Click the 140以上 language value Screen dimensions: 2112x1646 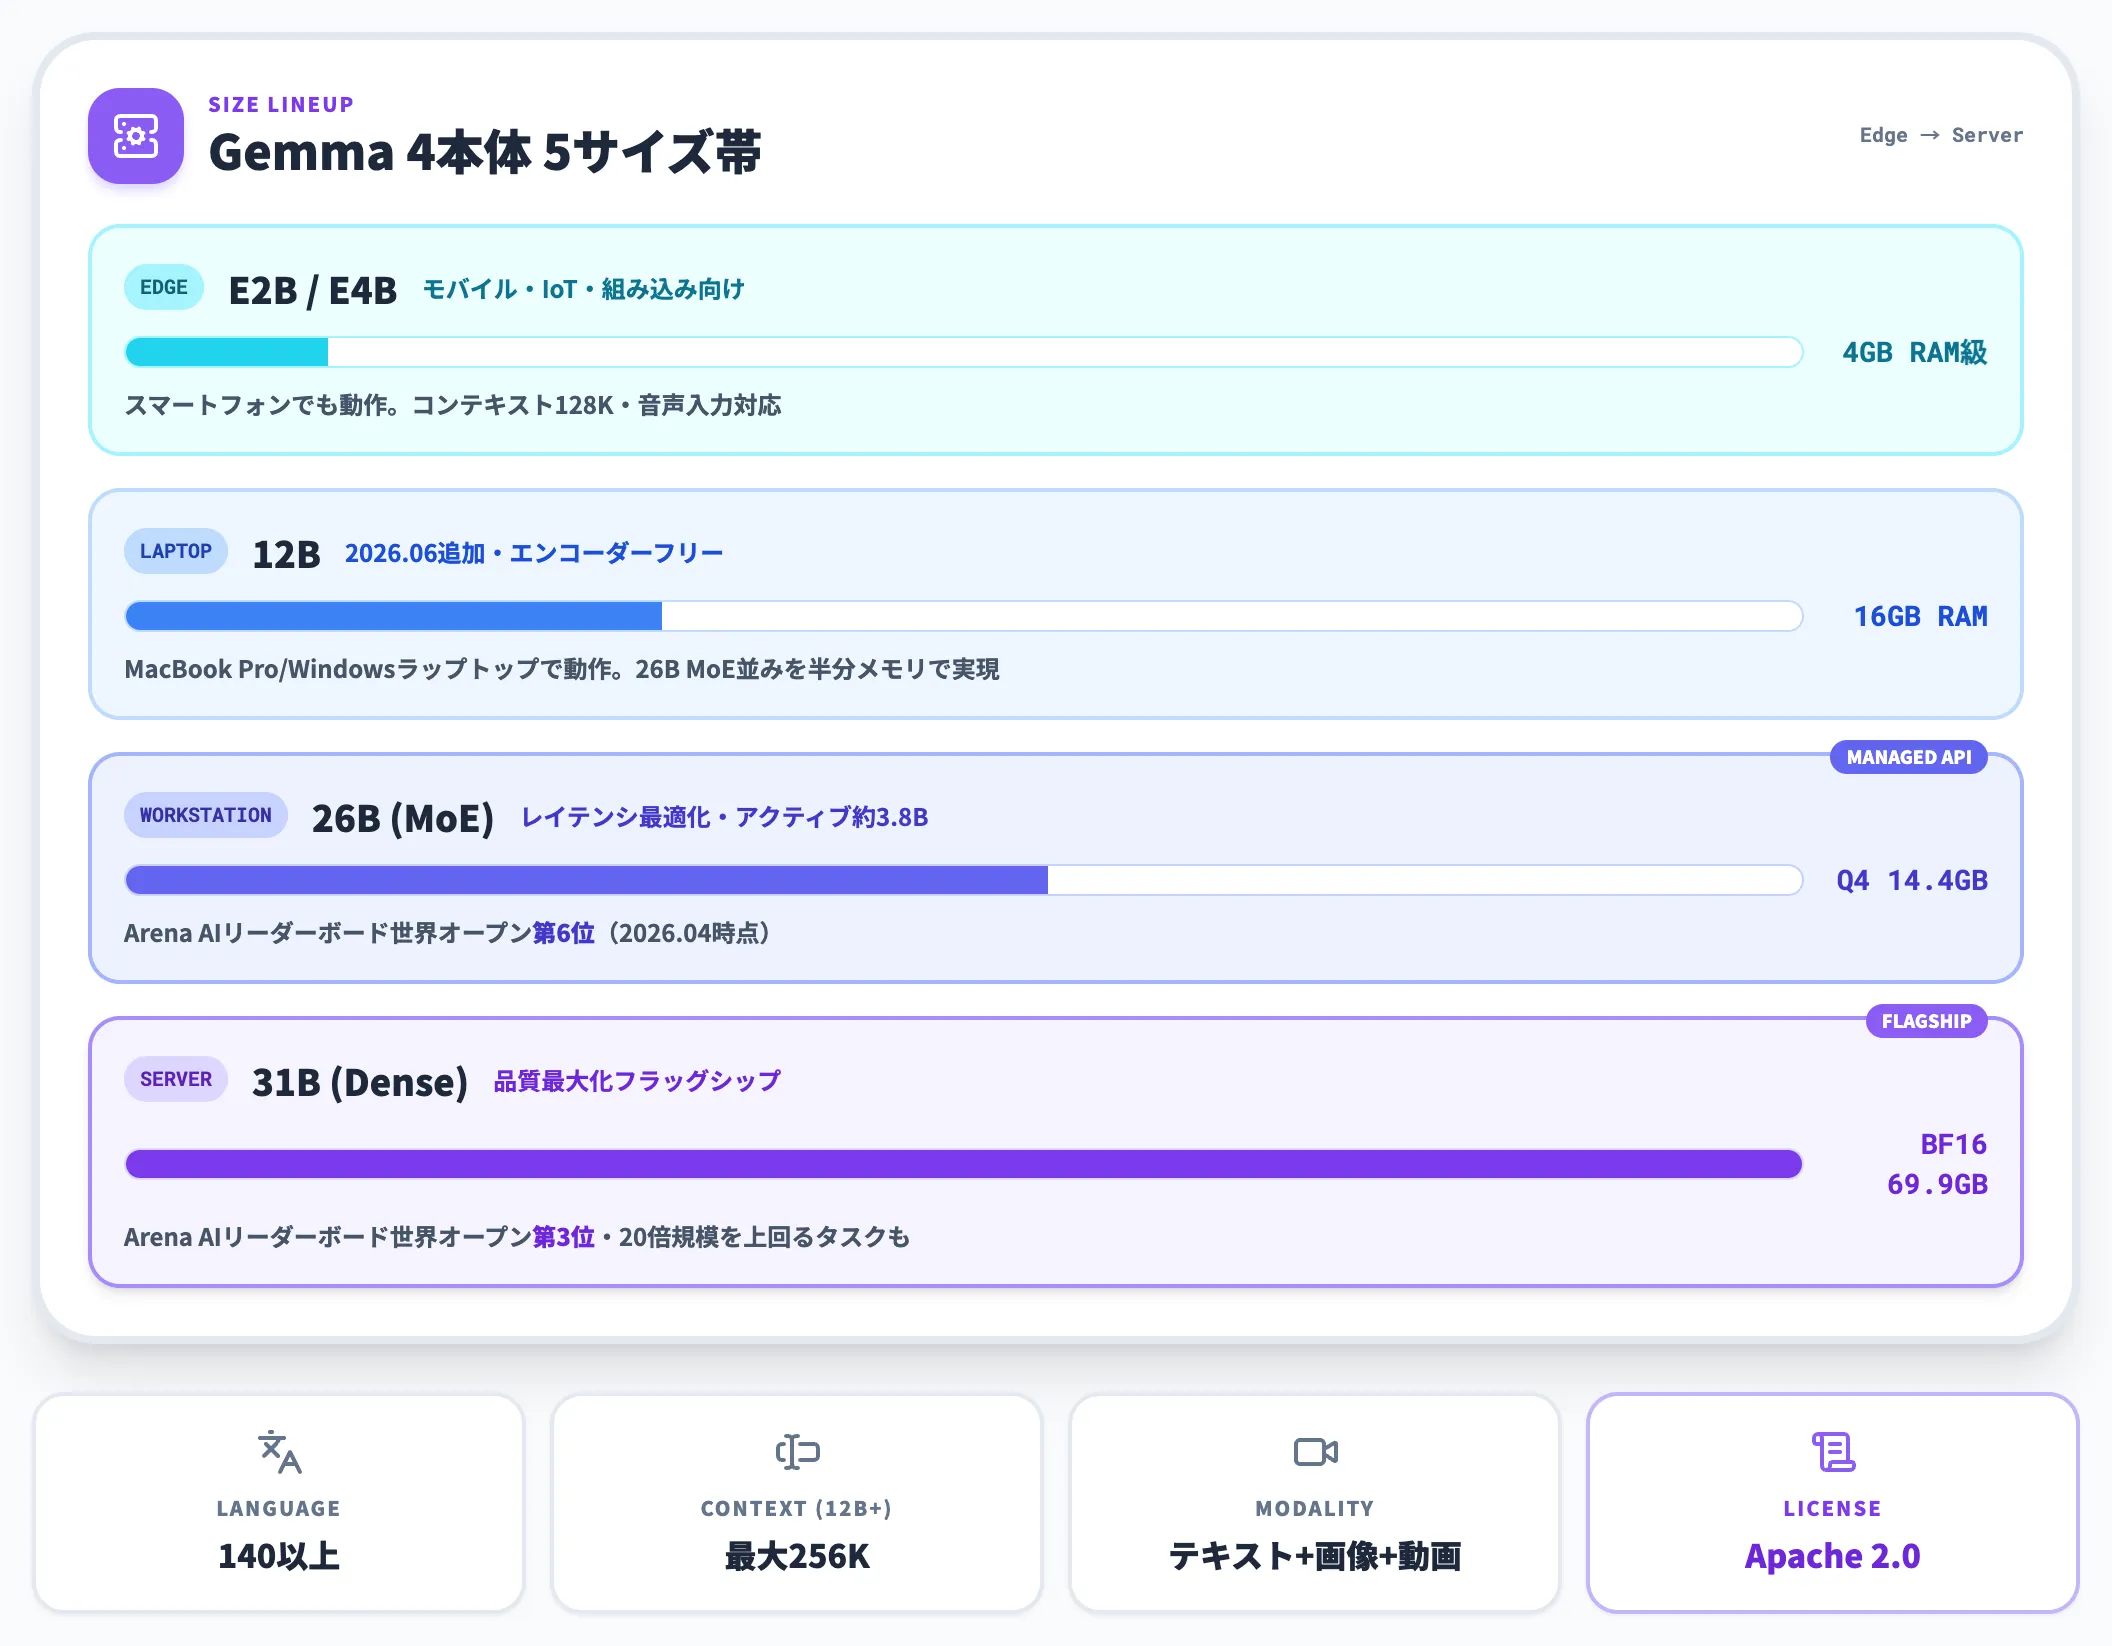tap(279, 1556)
